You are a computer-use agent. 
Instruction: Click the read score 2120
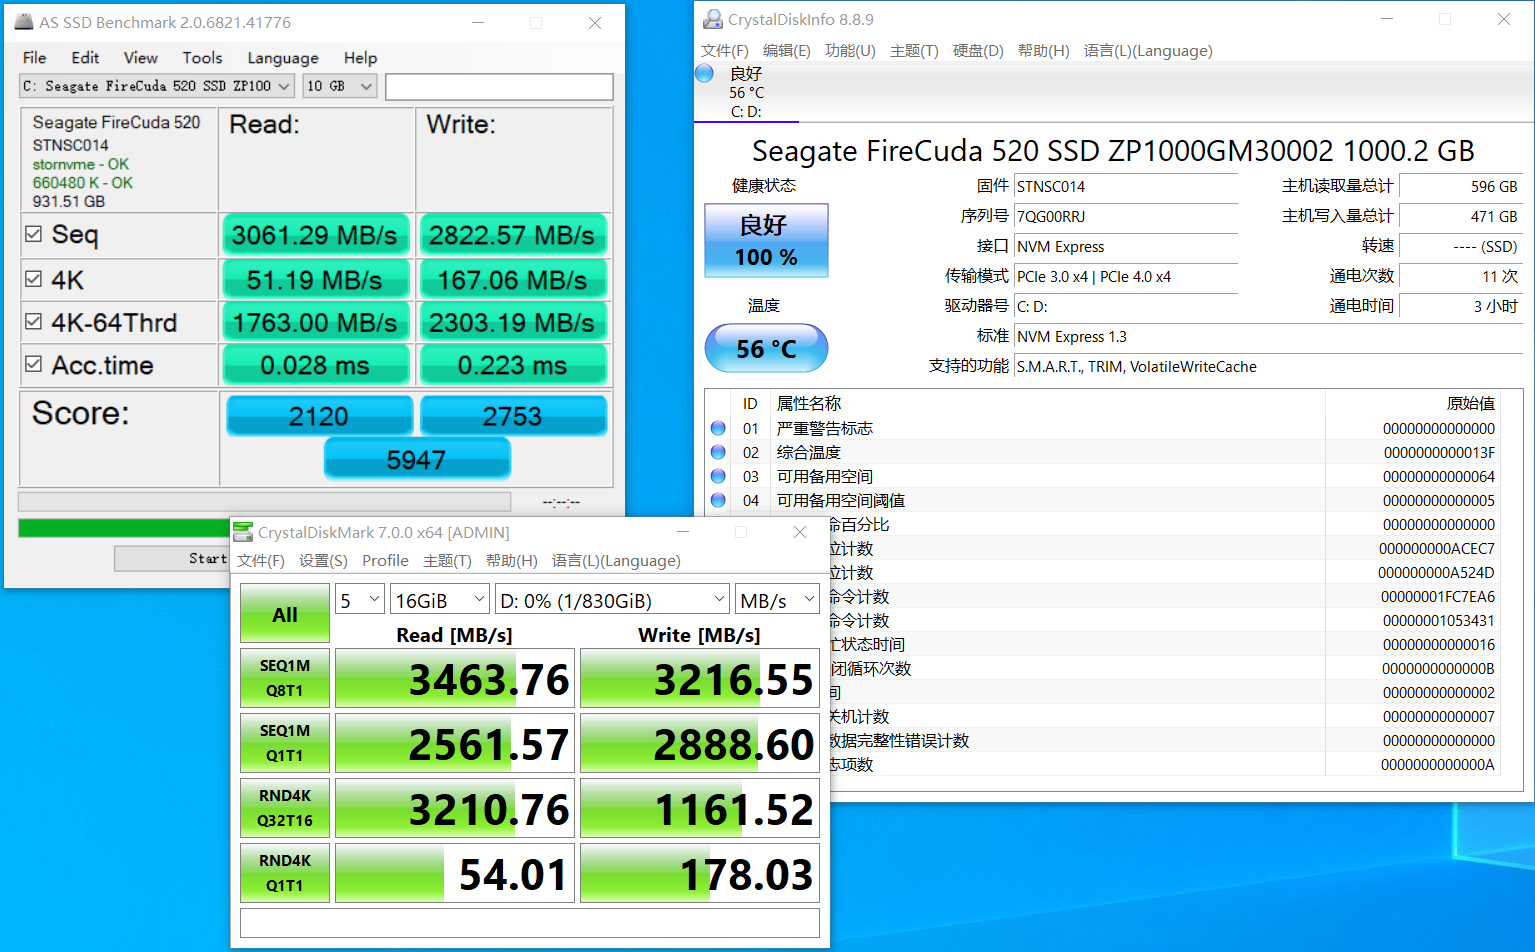[x=319, y=416]
